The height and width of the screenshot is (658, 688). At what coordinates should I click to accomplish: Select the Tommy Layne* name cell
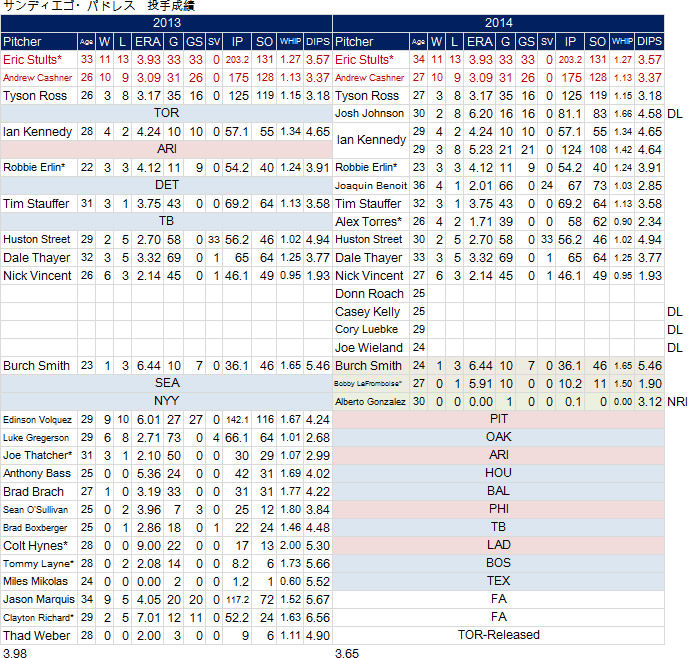point(39,564)
